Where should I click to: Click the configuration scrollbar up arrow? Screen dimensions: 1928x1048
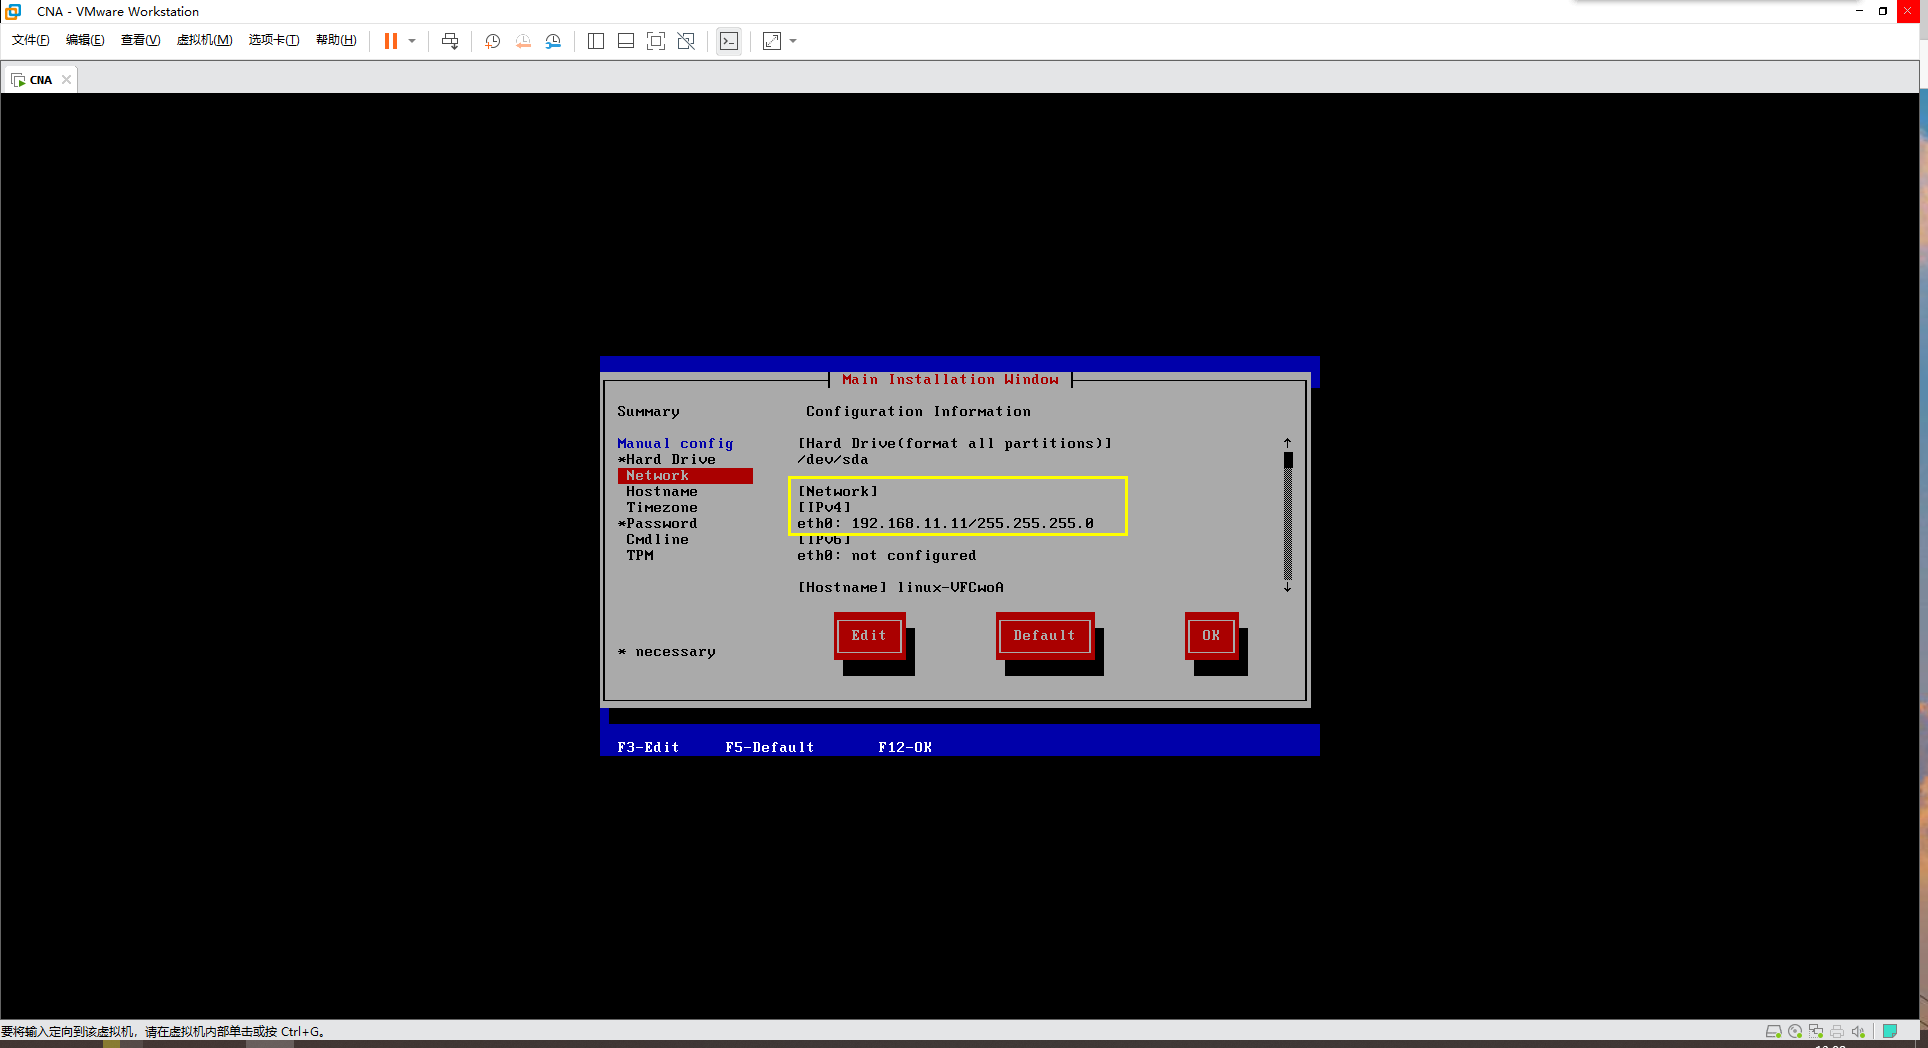(1288, 442)
